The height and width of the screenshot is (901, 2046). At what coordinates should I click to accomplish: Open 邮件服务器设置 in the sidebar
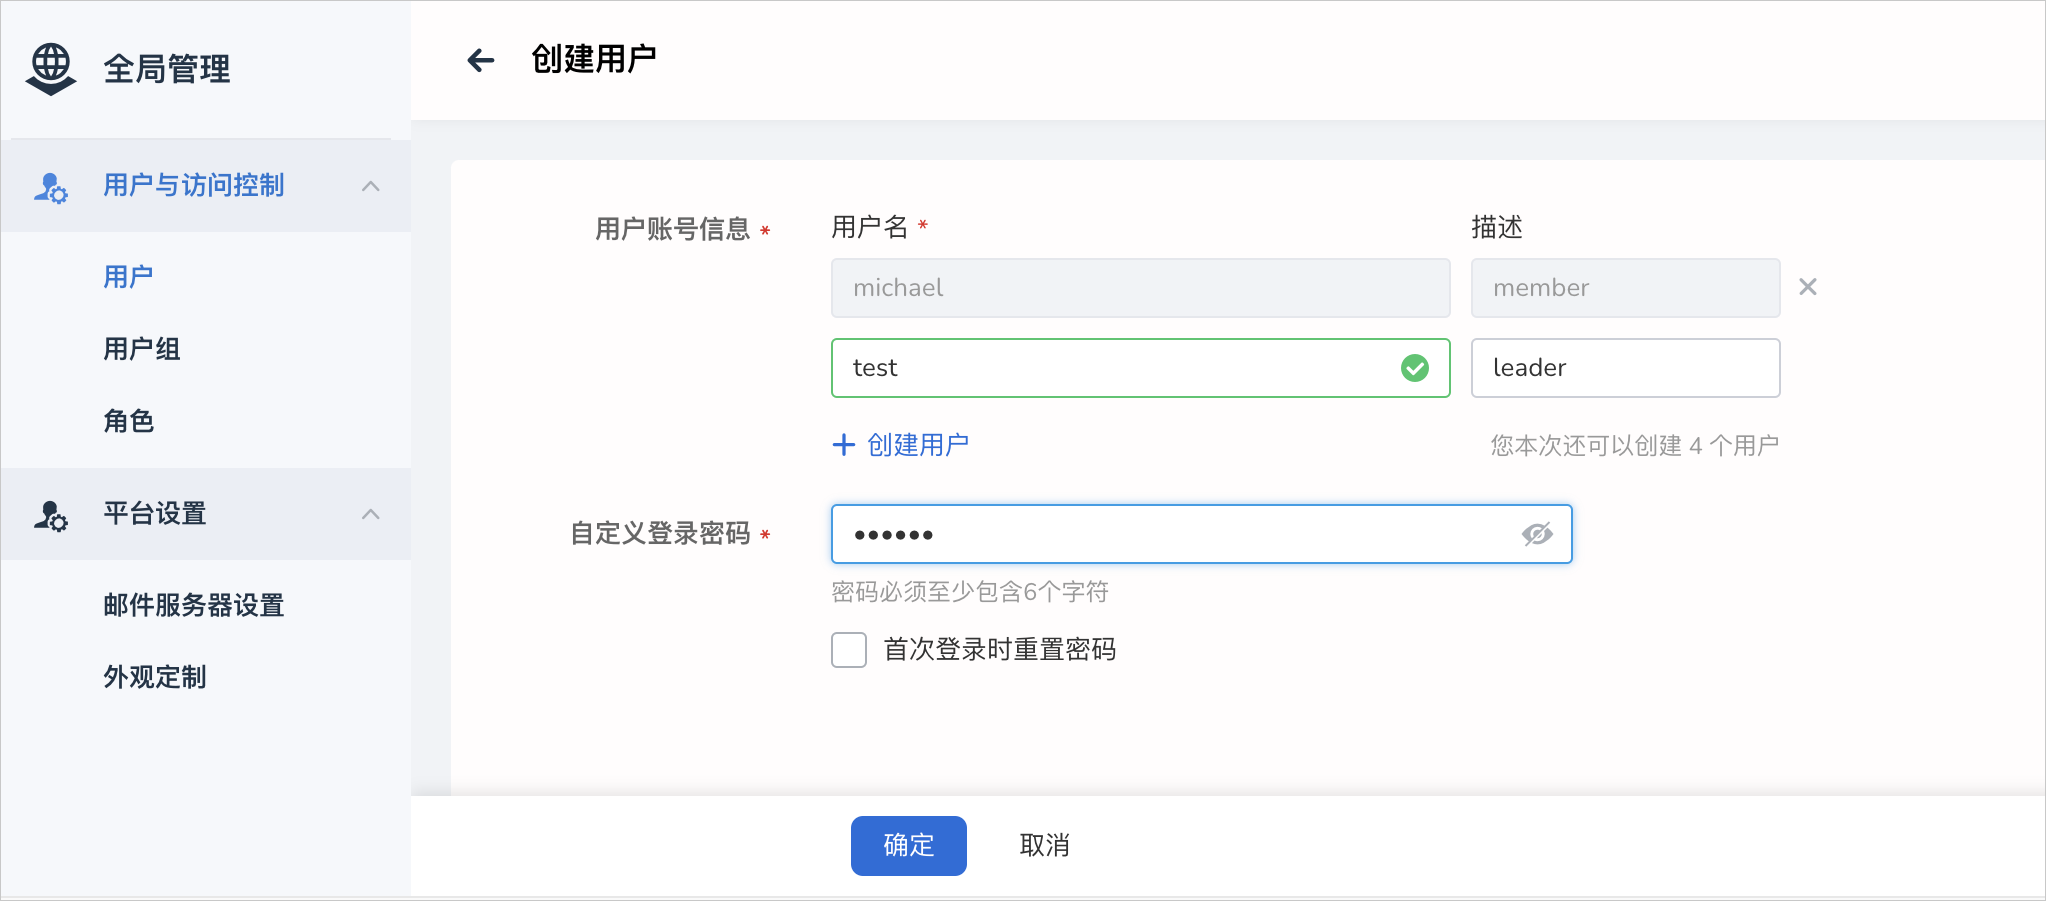[194, 605]
